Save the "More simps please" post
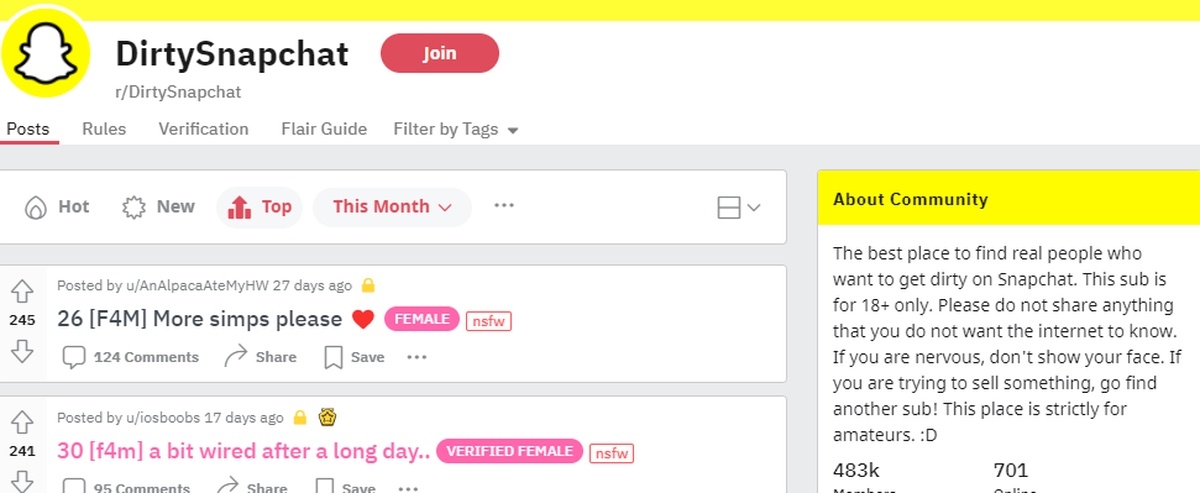 (355, 357)
